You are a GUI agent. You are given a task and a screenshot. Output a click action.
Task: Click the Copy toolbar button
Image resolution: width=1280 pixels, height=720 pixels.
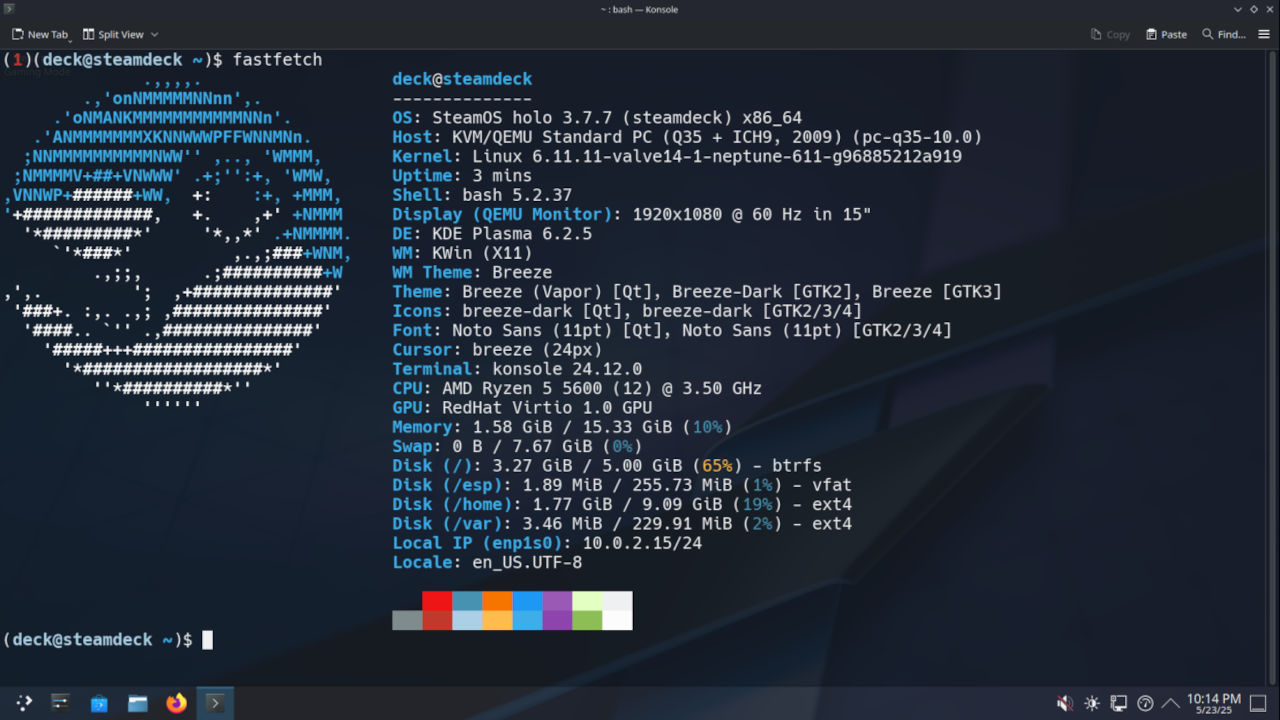click(1110, 34)
